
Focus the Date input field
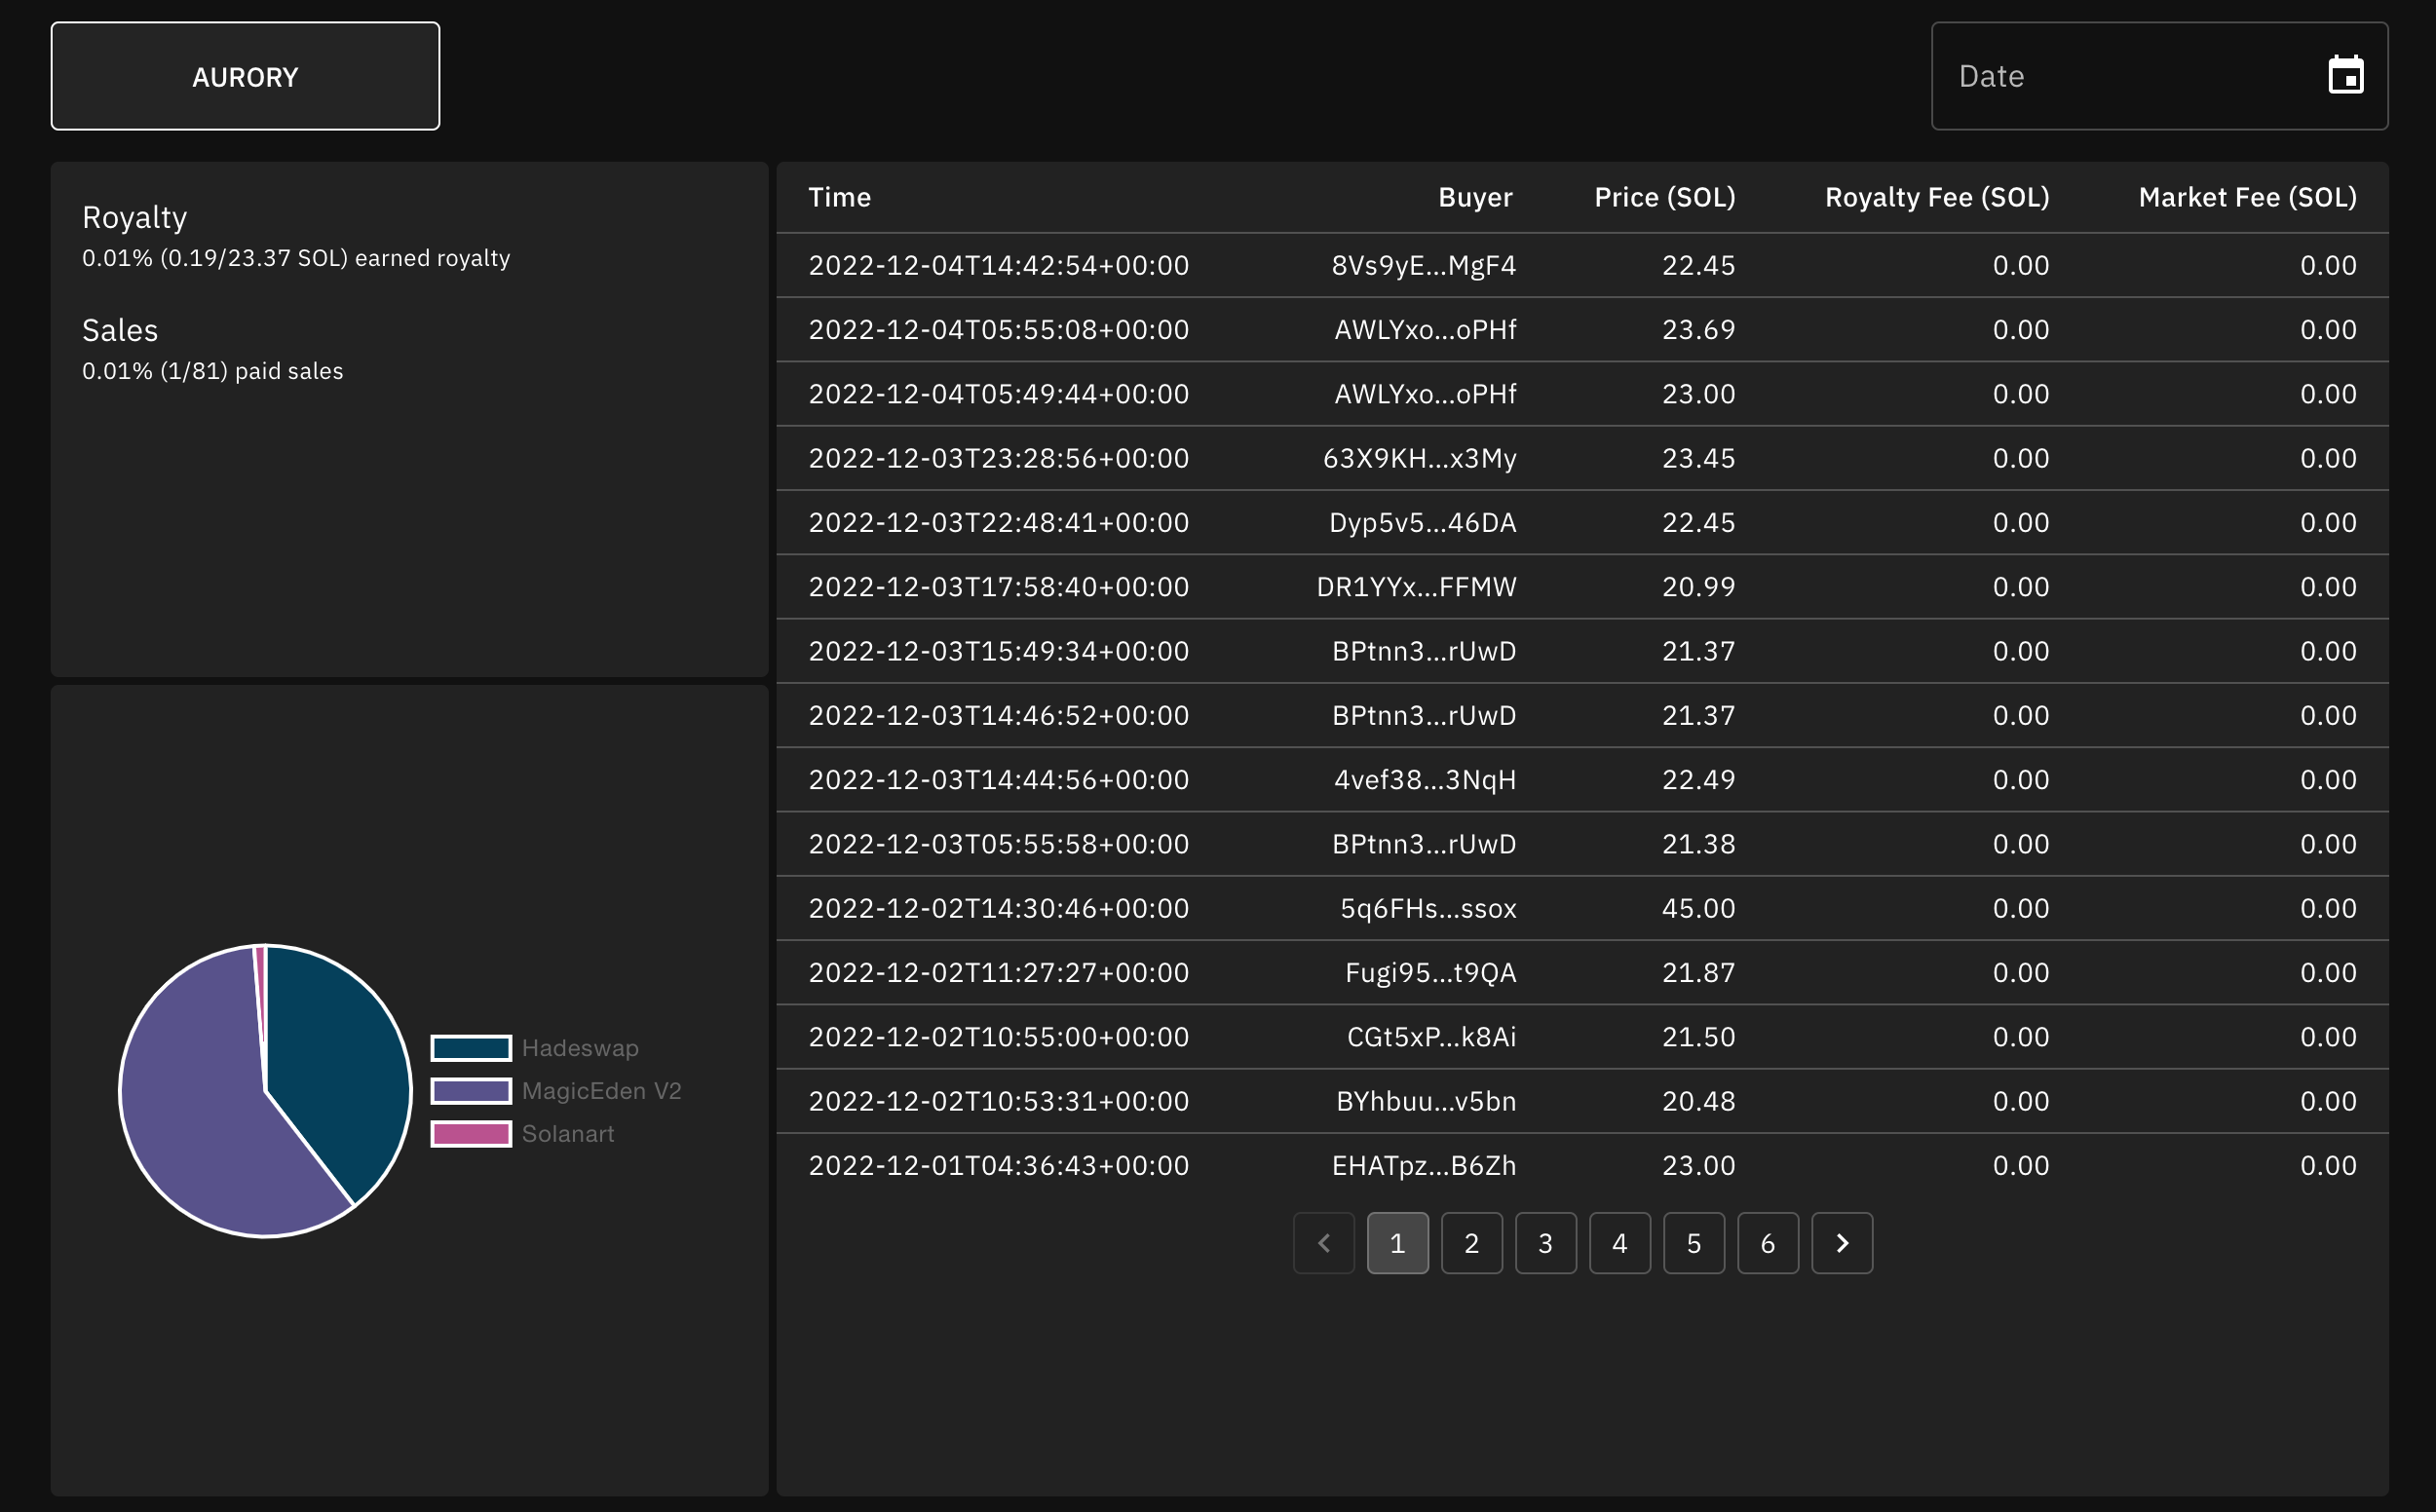pos(2159,76)
